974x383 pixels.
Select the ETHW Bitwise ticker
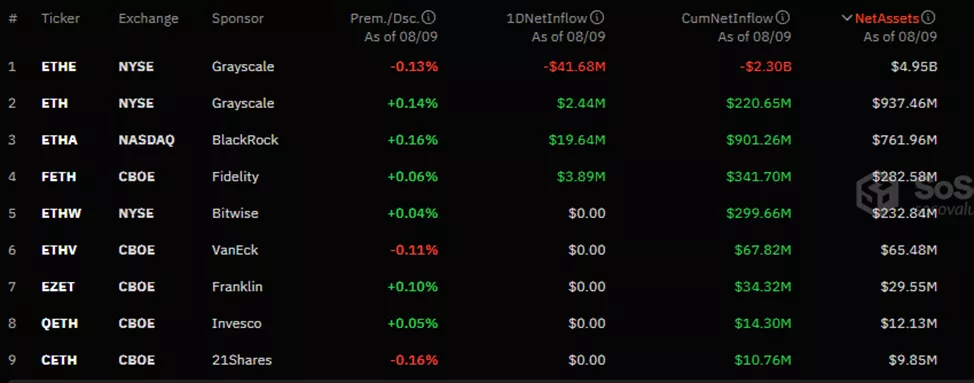click(61, 214)
